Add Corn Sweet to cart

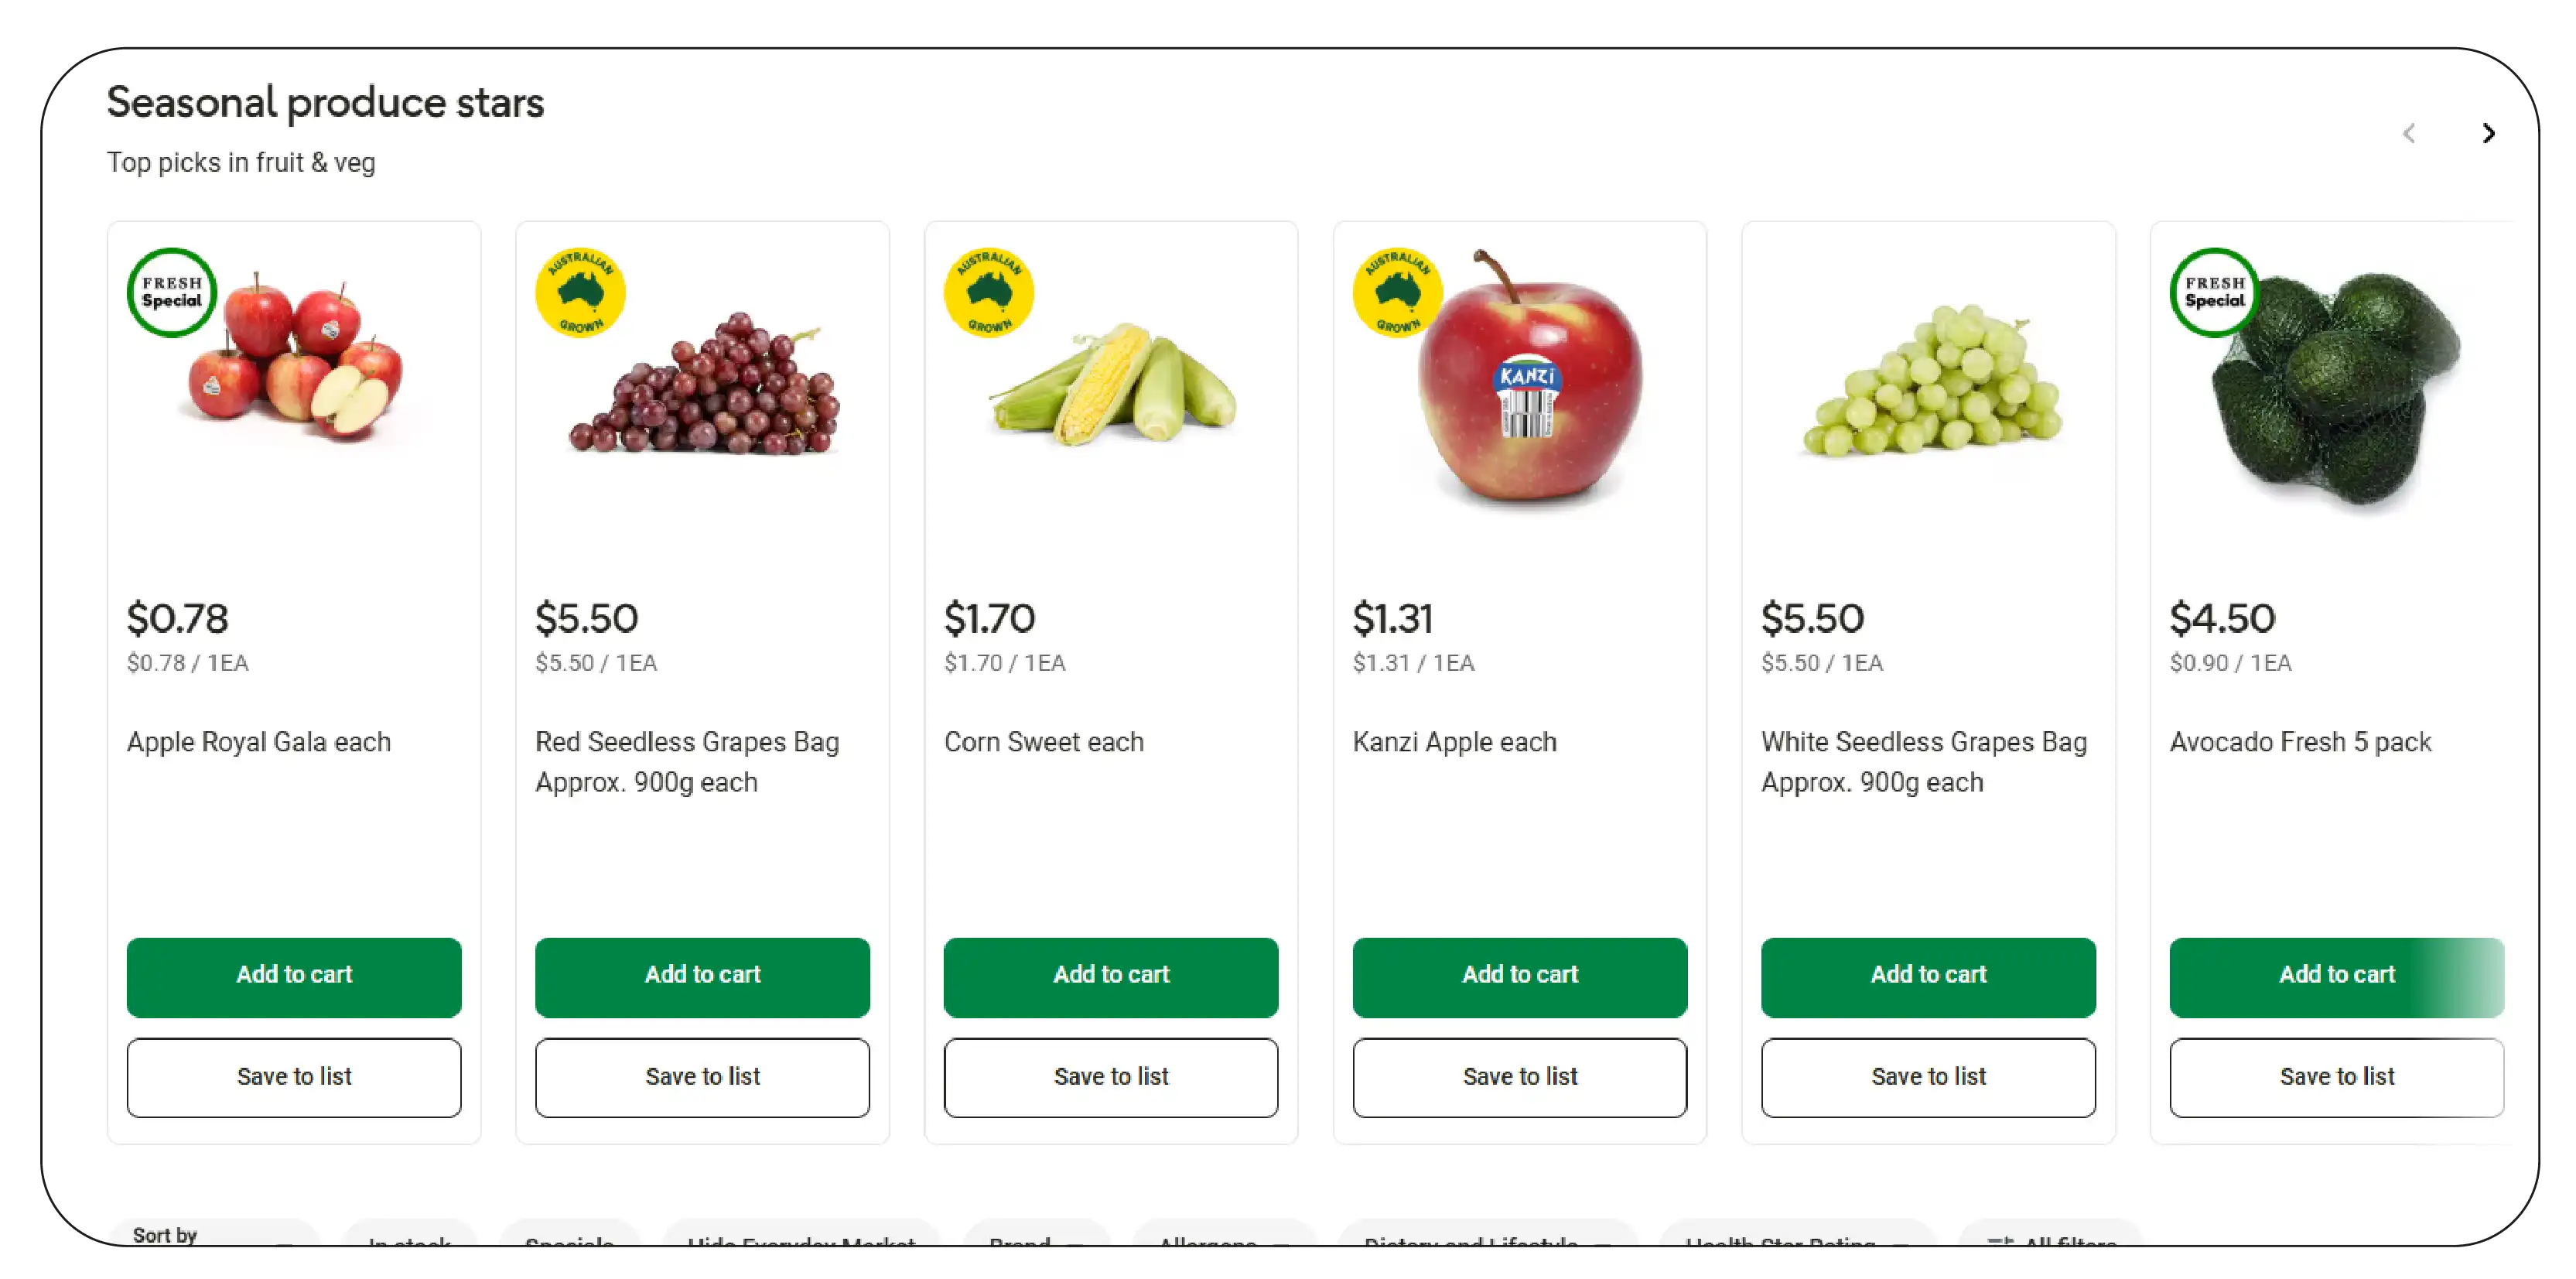[x=1110, y=976]
